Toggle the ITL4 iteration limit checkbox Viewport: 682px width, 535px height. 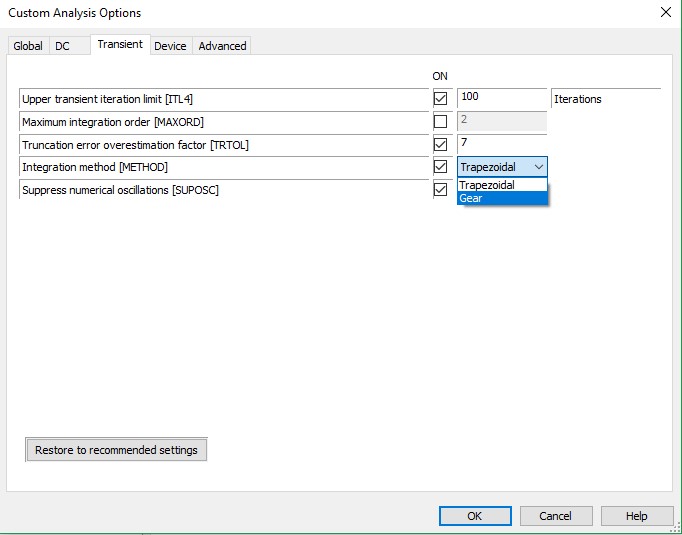[440, 99]
